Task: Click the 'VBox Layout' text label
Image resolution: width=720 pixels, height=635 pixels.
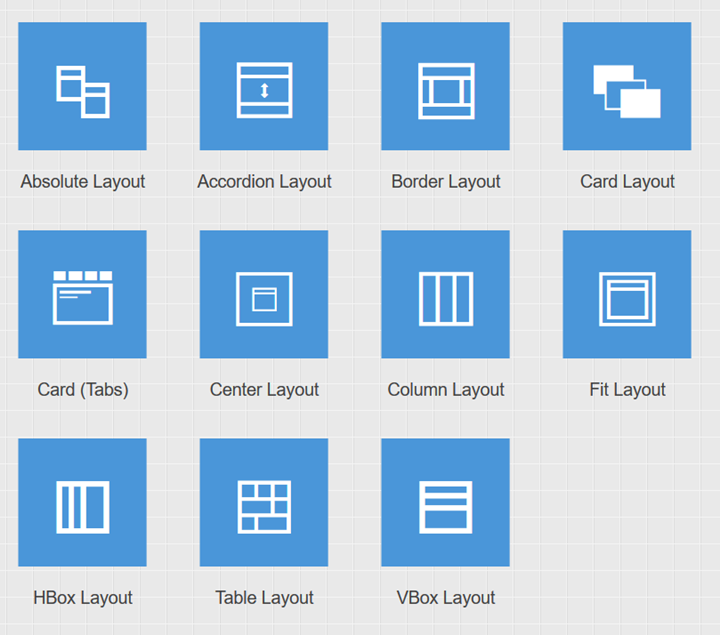Action: (445, 598)
